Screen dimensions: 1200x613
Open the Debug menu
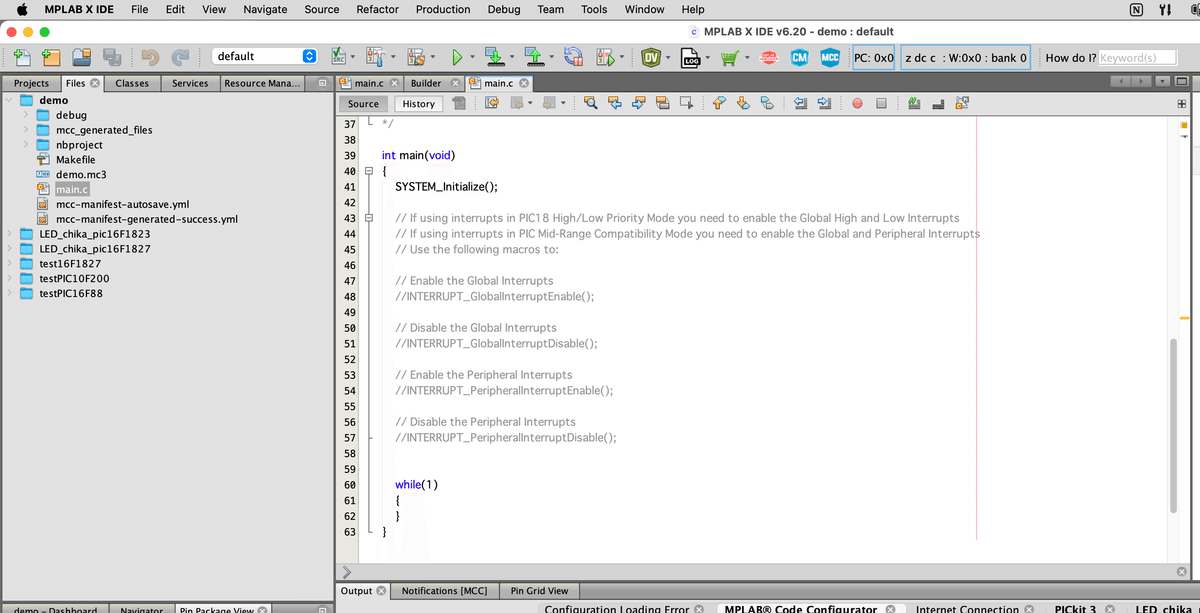point(503,9)
